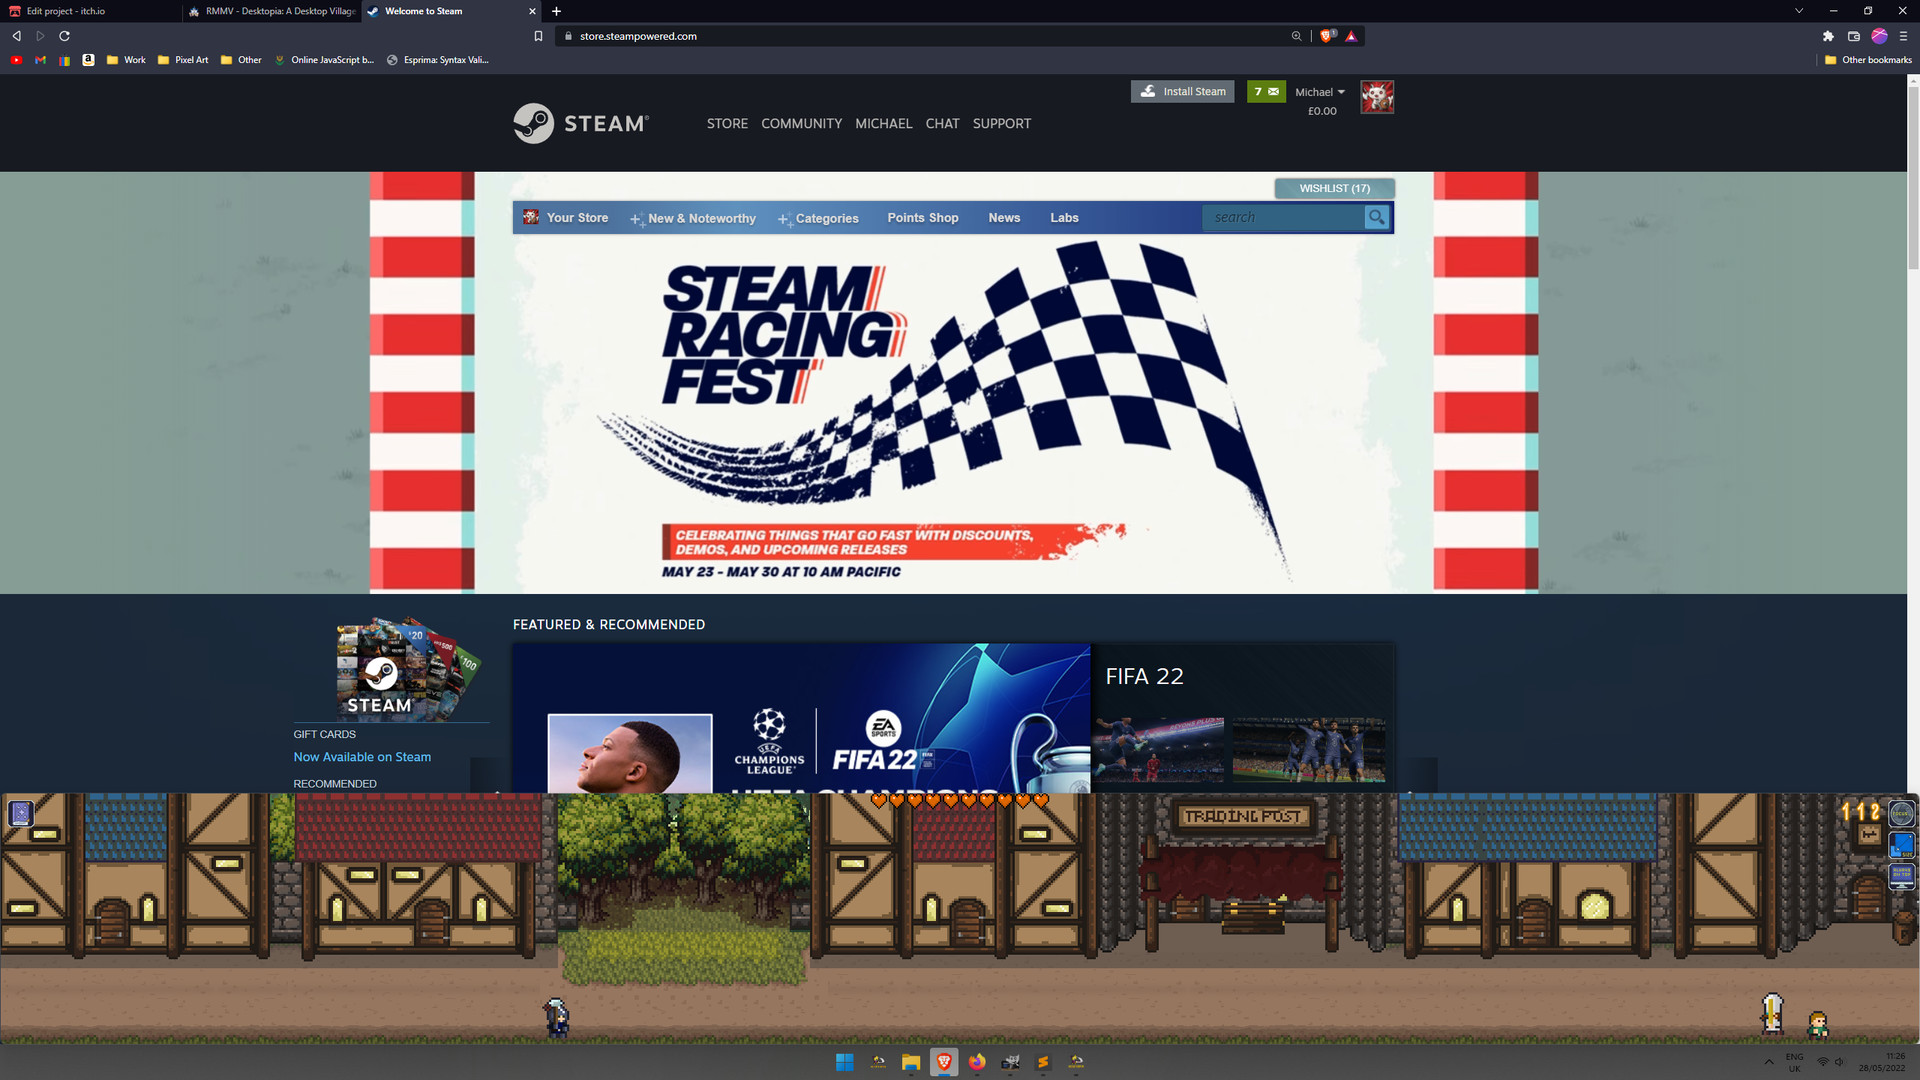This screenshot has height=1080, width=1920.
Task: Open the Esprima Syntax Validator bookmark
Action: coord(438,60)
